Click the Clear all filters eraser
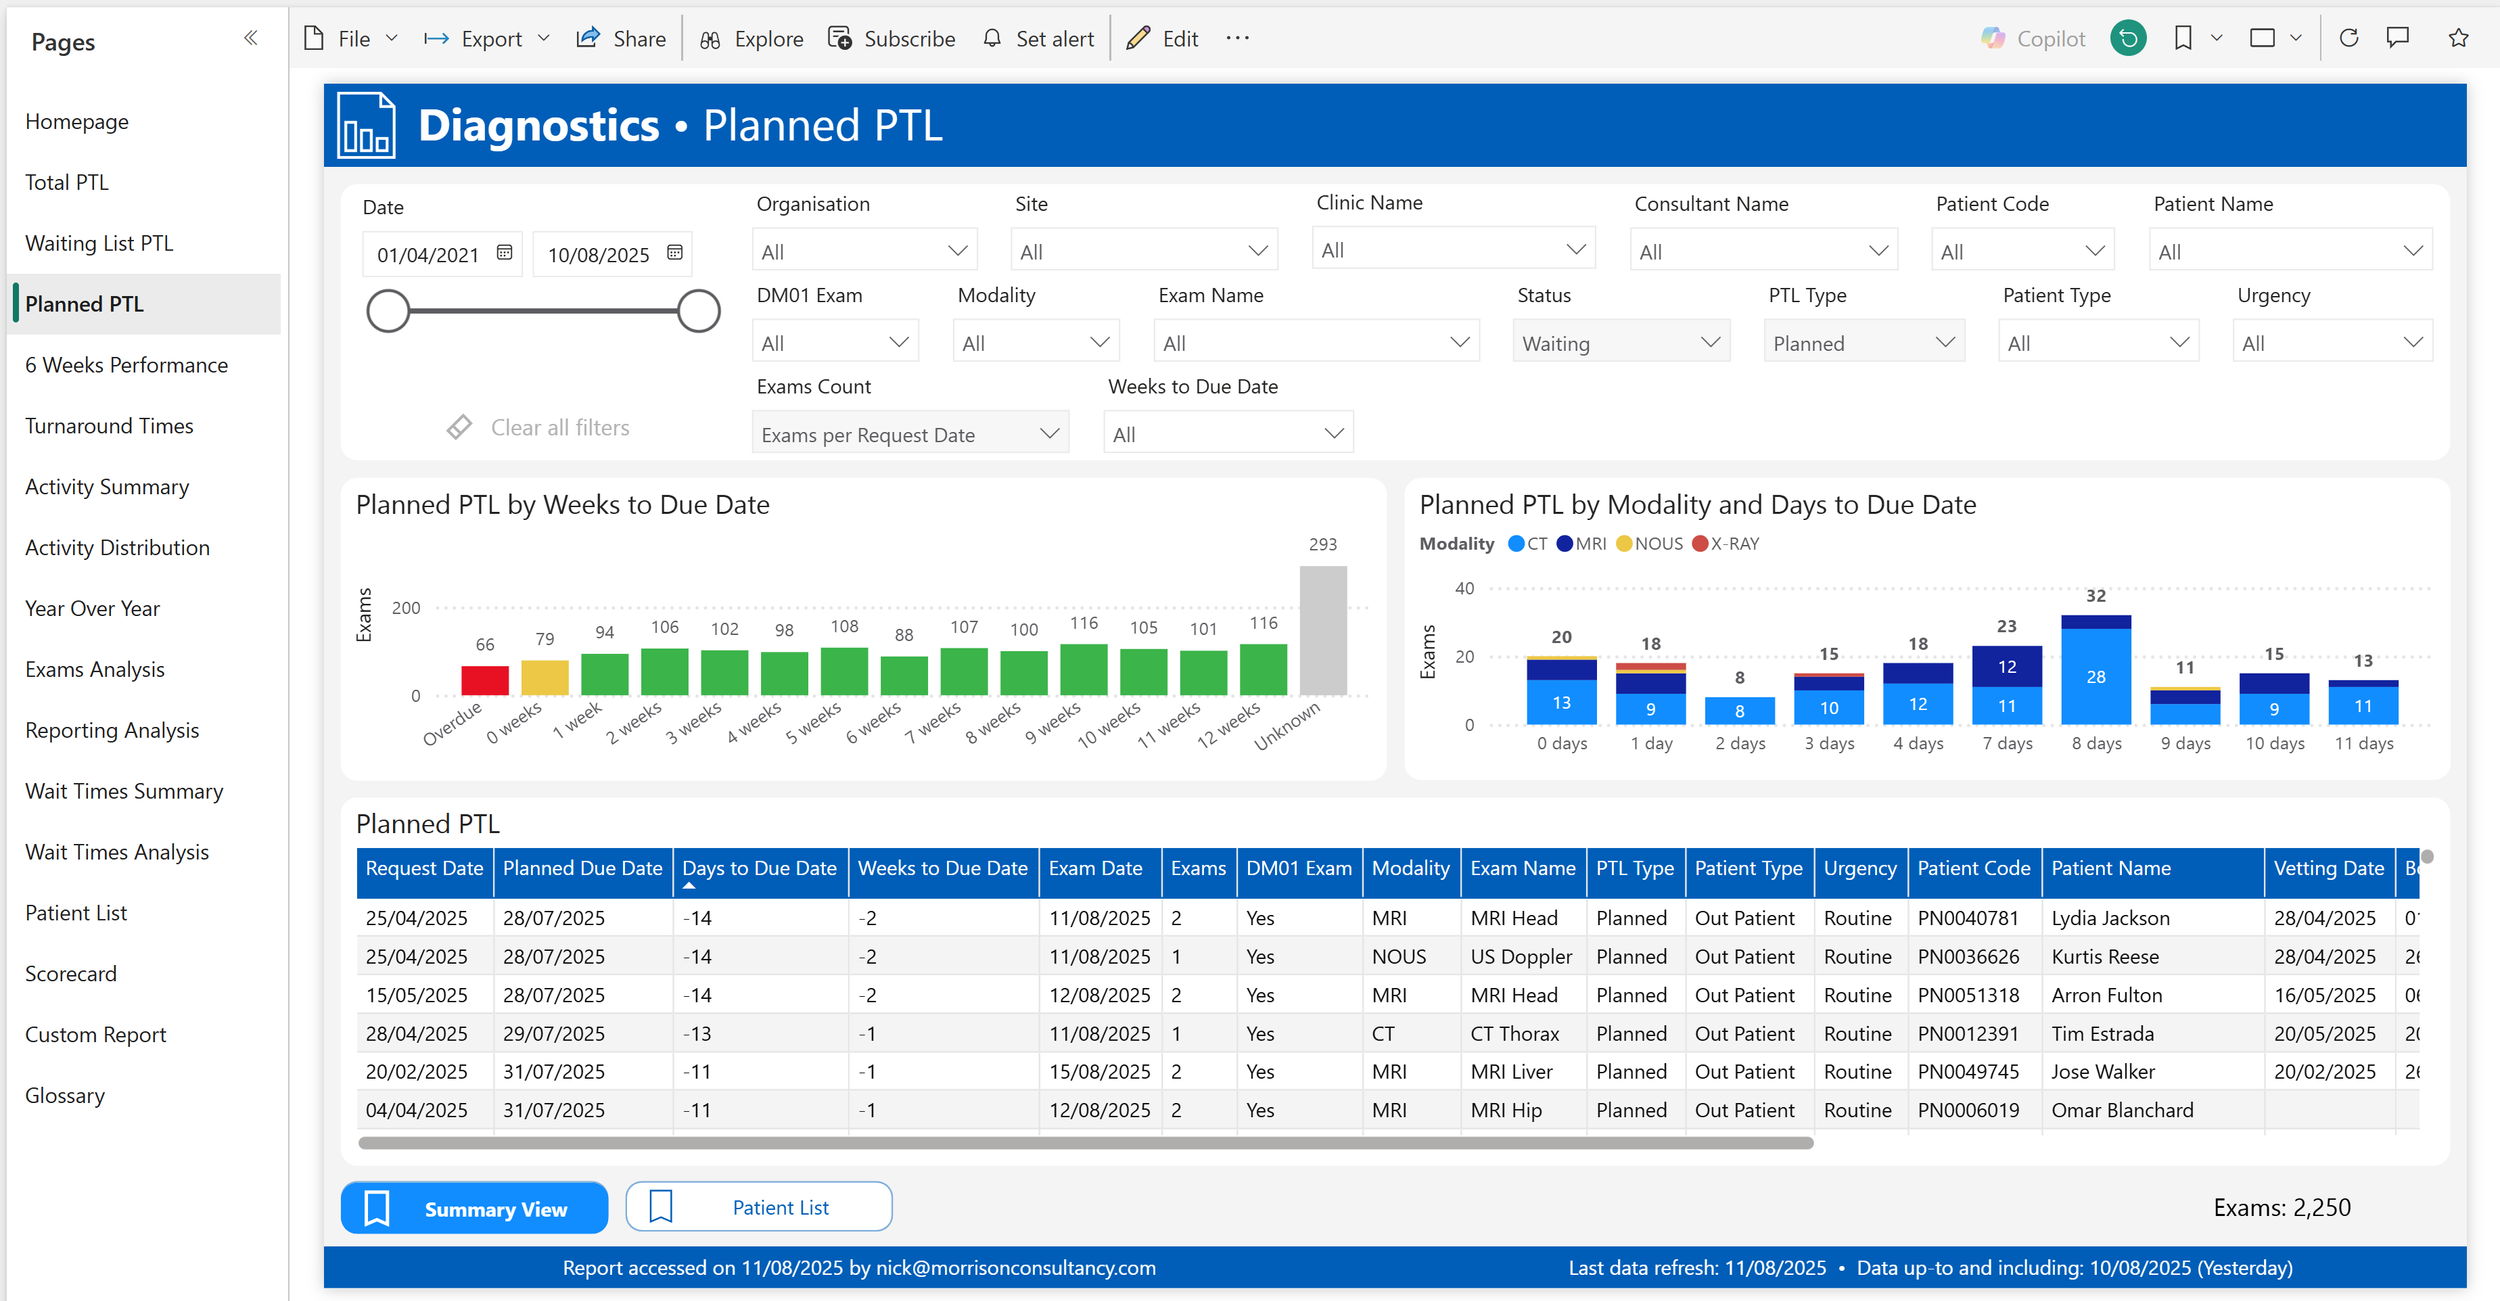The width and height of the screenshot is (2500, 1301). click(459, 427)
